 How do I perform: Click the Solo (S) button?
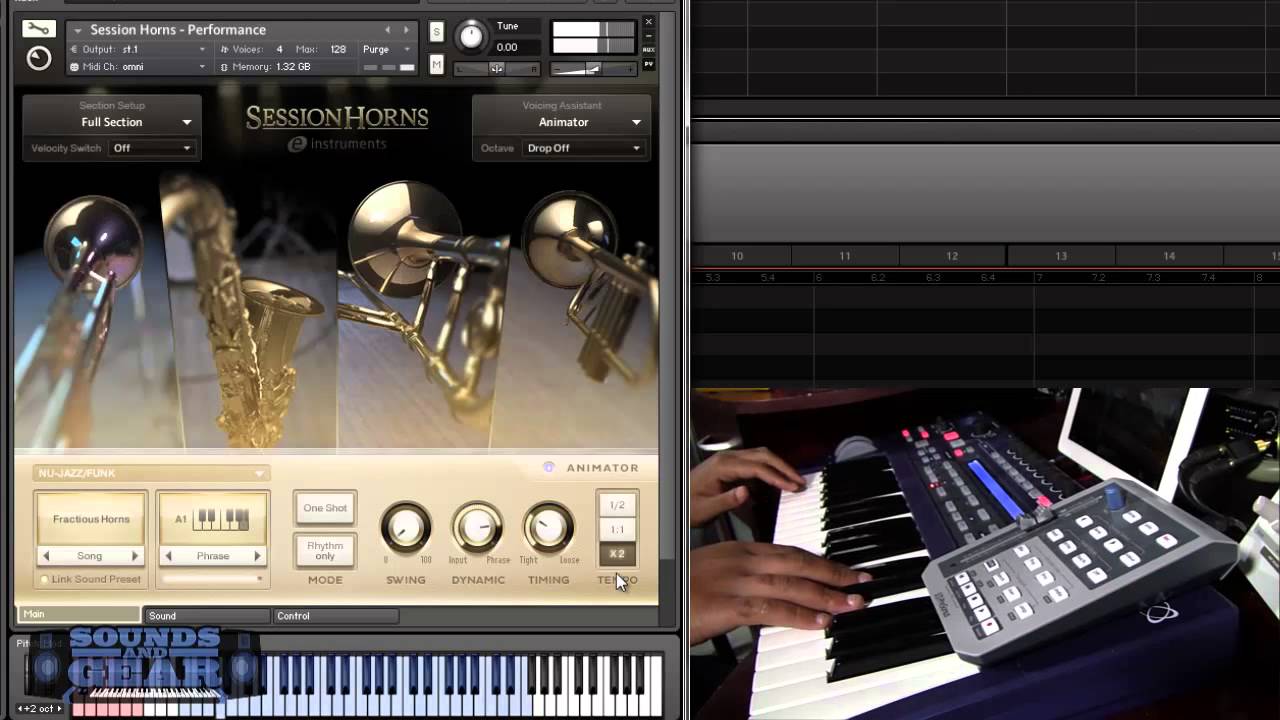436,32
